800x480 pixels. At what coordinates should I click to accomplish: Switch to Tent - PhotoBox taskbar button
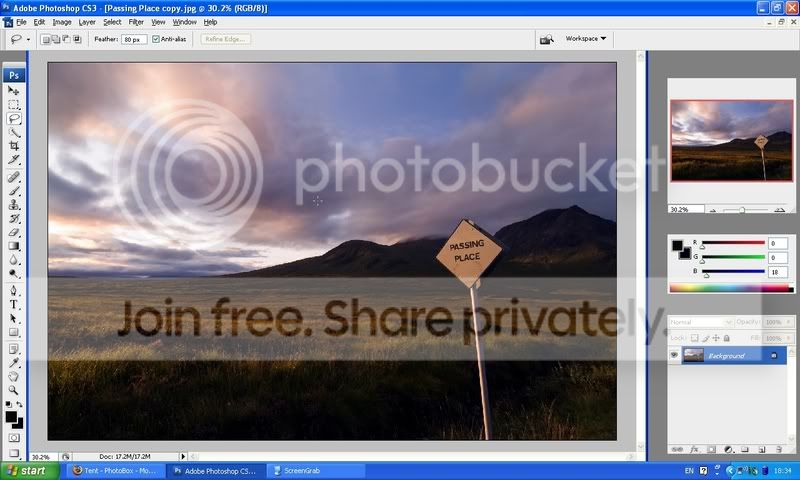(x=113, y=470)
